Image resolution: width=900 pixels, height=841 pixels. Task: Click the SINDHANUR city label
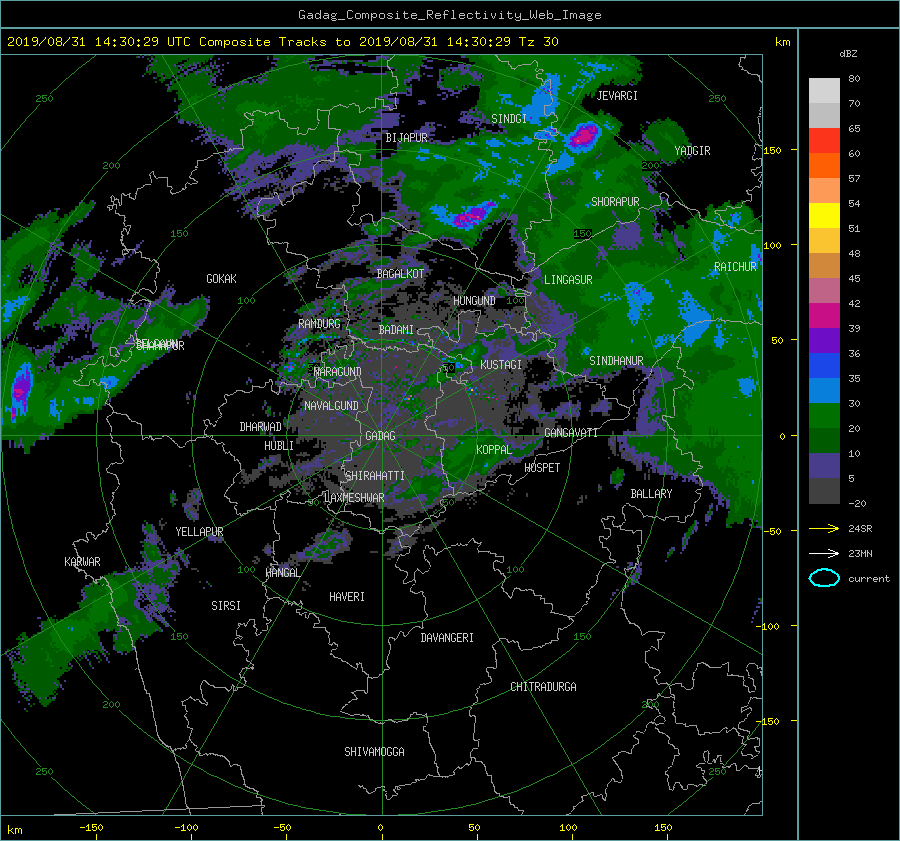coord(616,361)
